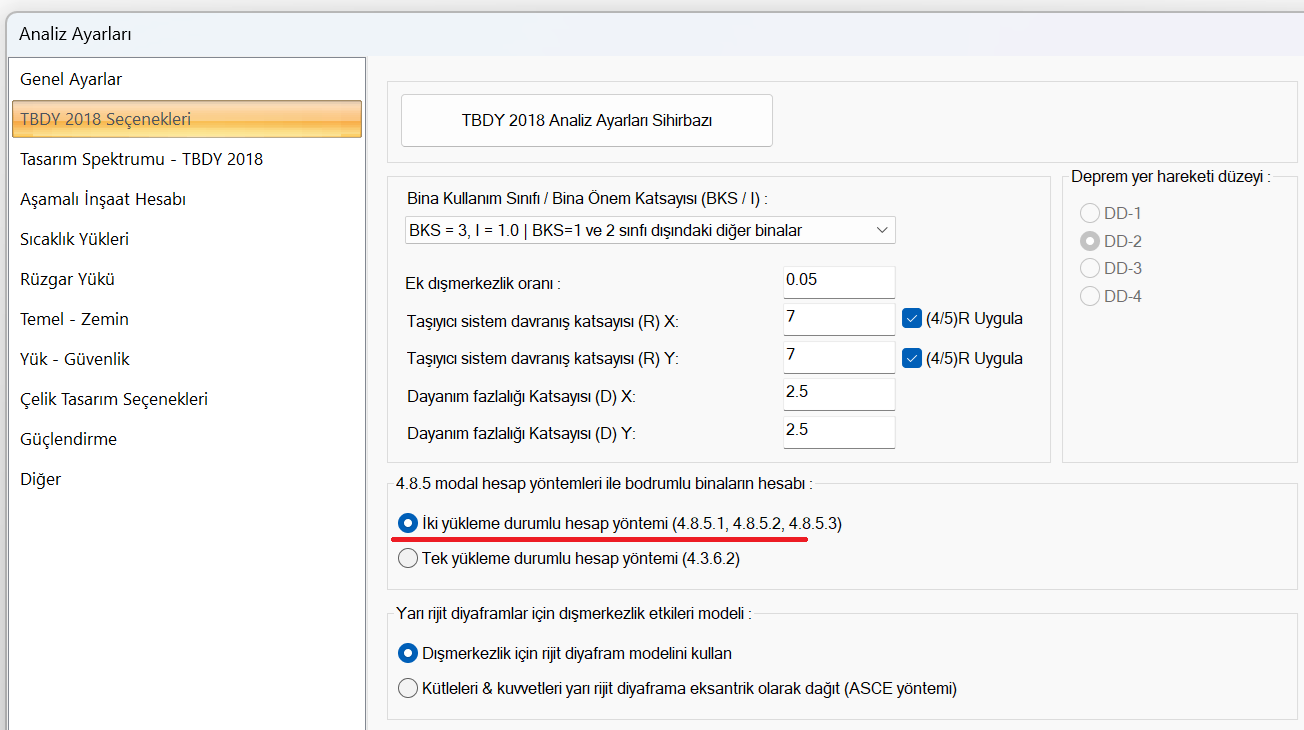Choose ASCE yöntemi eccentric distribution option
Image resolution: width=1304 pixels, height=730 pixels.
(408, 688)
